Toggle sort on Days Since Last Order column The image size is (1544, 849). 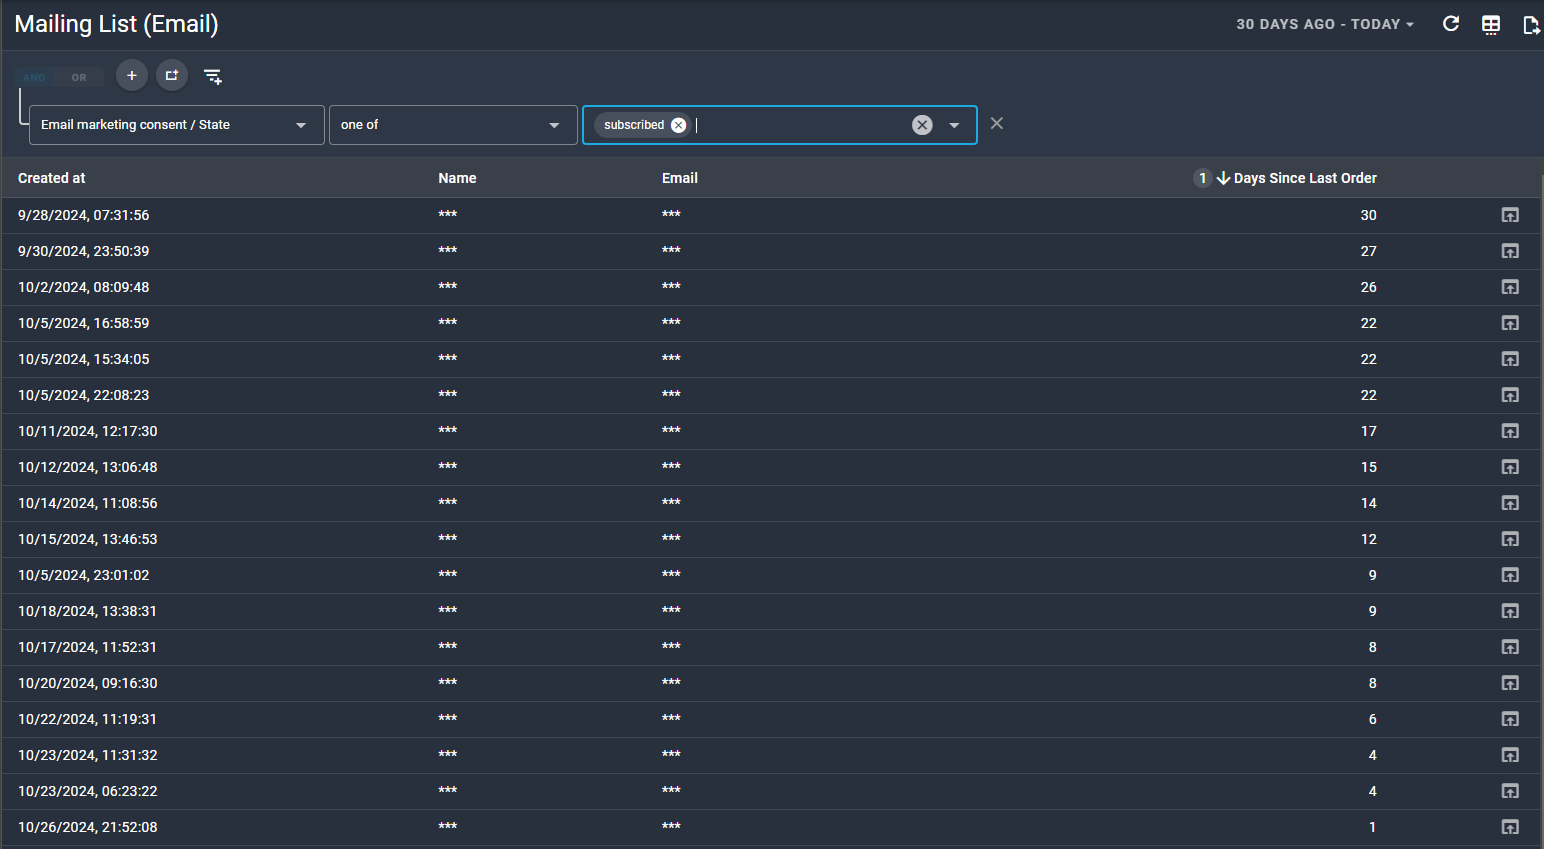pos(1305,178)
